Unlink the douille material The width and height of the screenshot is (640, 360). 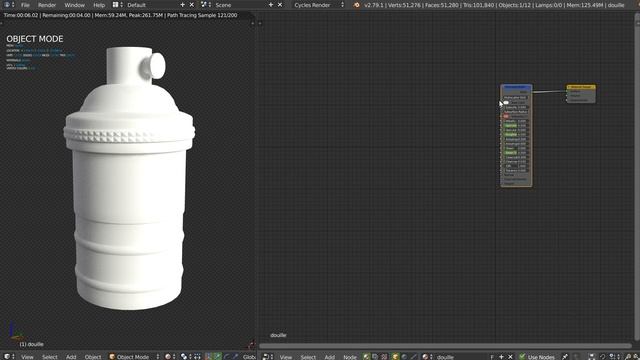[x=510, y=357]
